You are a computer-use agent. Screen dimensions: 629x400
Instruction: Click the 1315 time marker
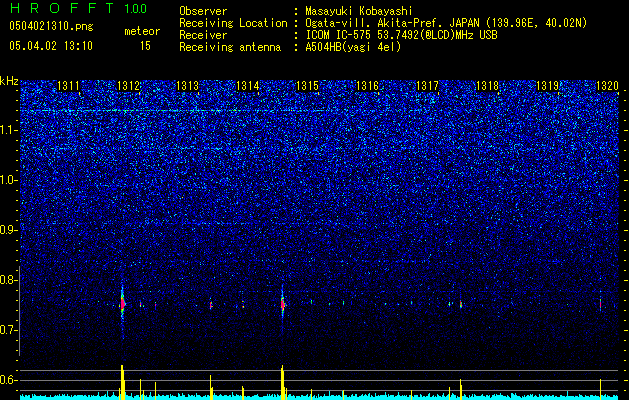pos(307,86)
